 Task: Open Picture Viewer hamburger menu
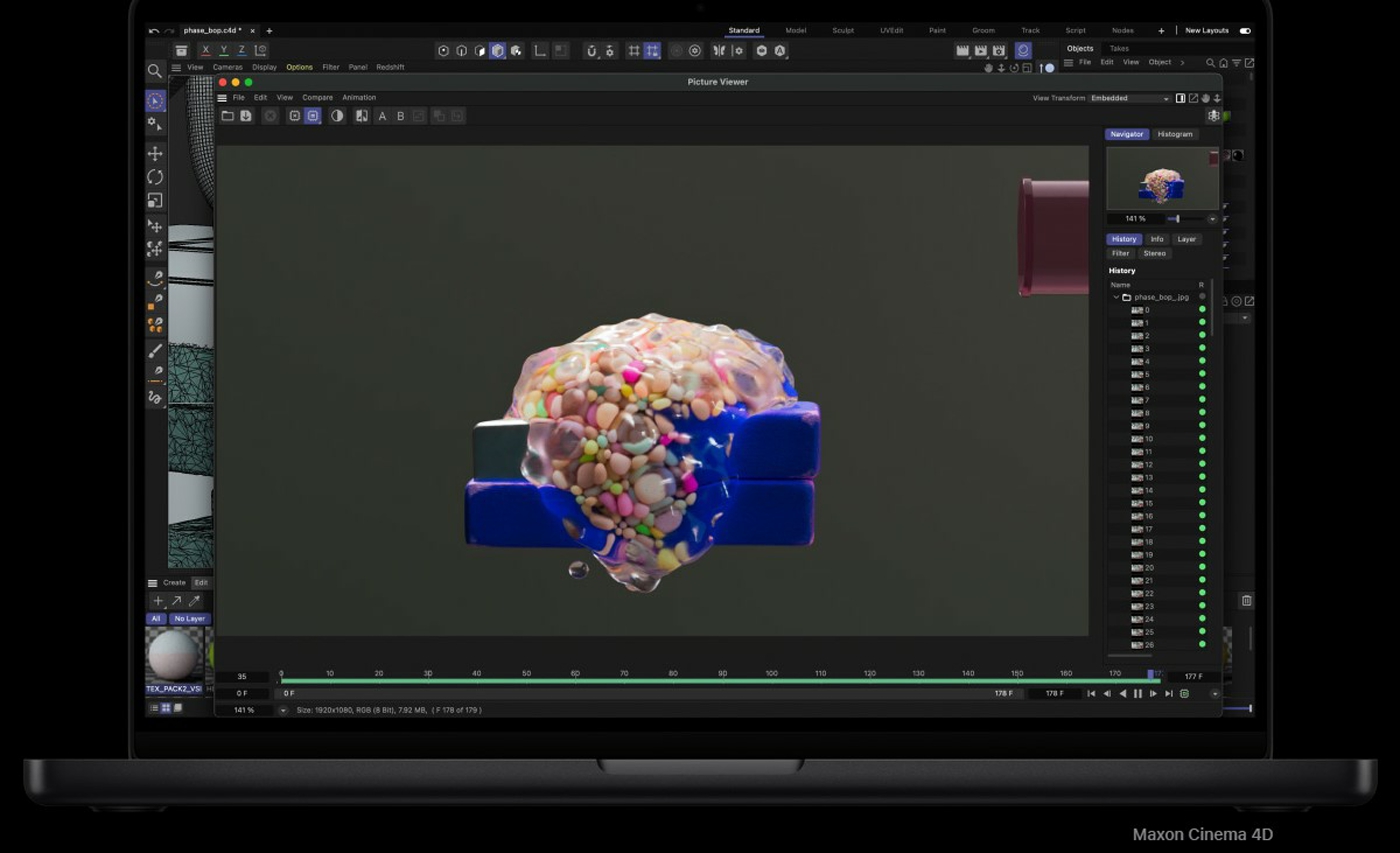point(222,98)
